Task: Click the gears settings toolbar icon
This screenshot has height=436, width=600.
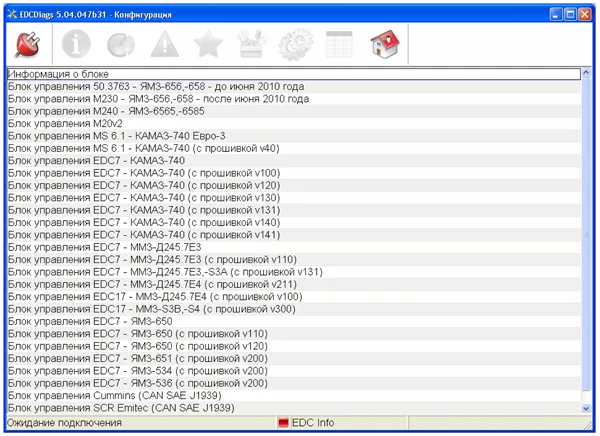Action: 295,44
